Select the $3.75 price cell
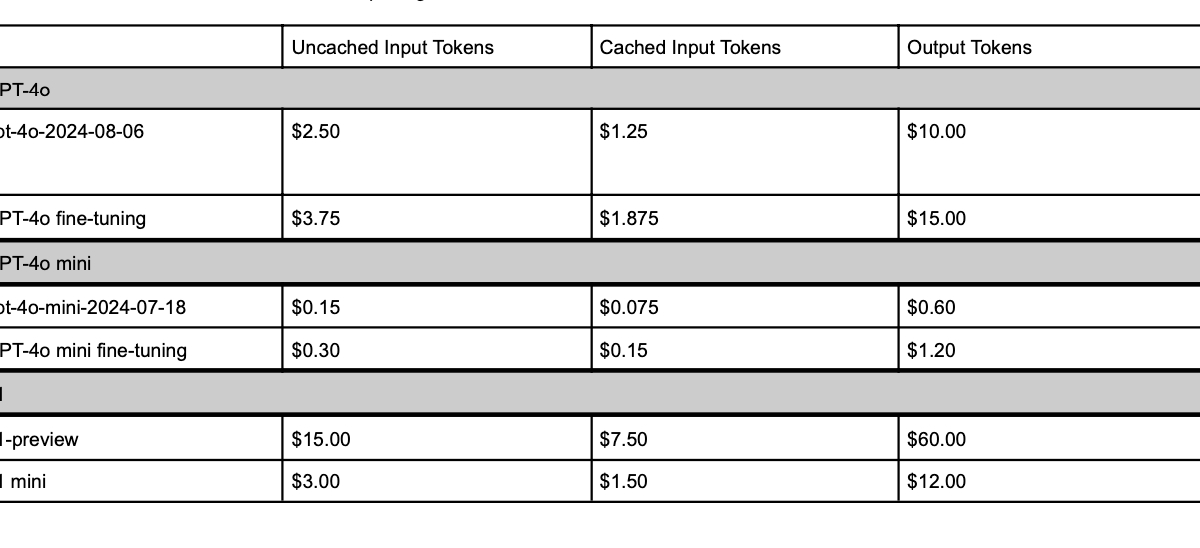1200x548 pixels. coord(316,218)
